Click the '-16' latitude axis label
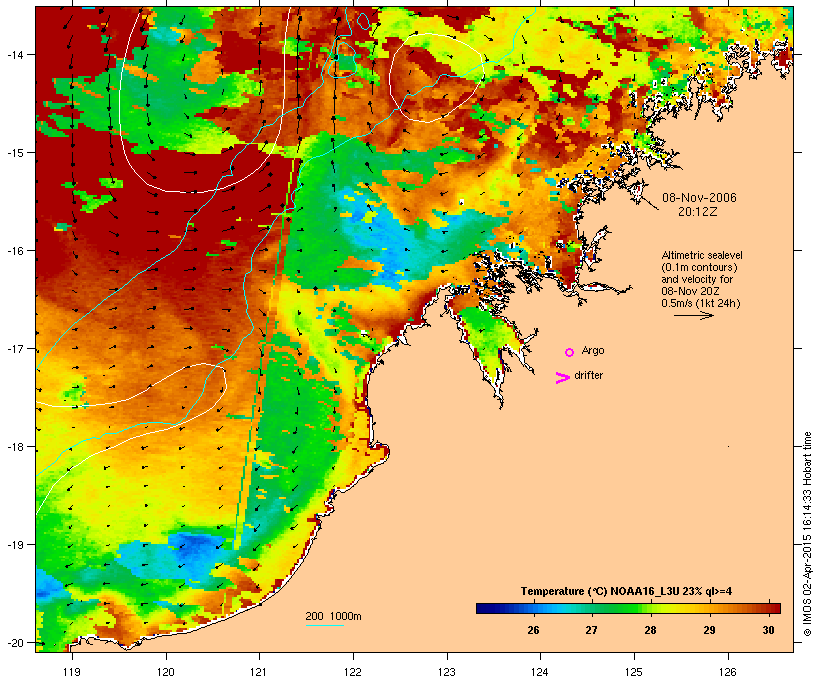 click(x=14, y=251)
